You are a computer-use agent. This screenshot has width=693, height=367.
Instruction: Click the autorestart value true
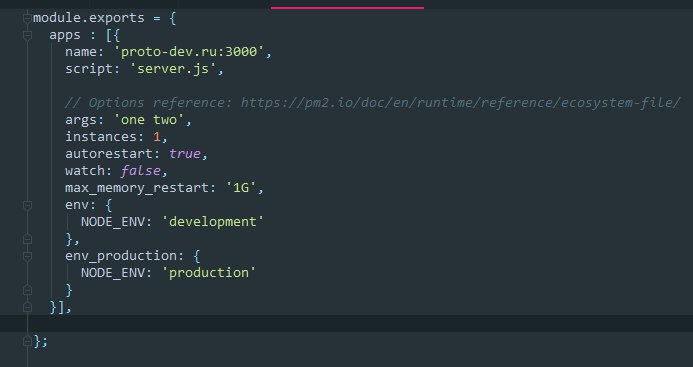tap(185, 154)
